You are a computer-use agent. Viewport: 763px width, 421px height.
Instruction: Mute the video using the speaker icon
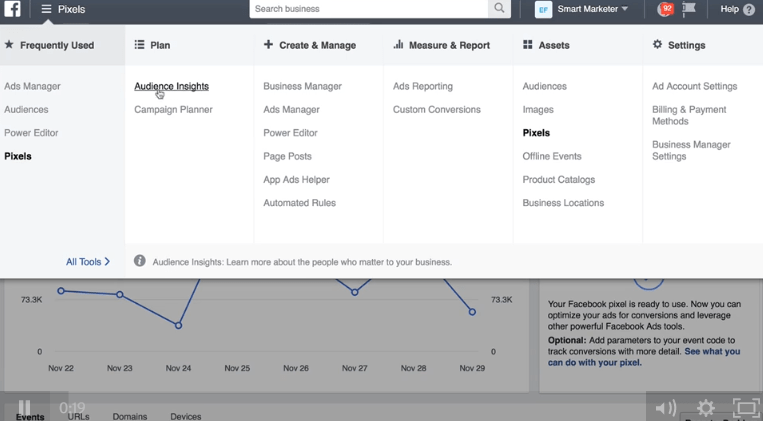[666, 408]
